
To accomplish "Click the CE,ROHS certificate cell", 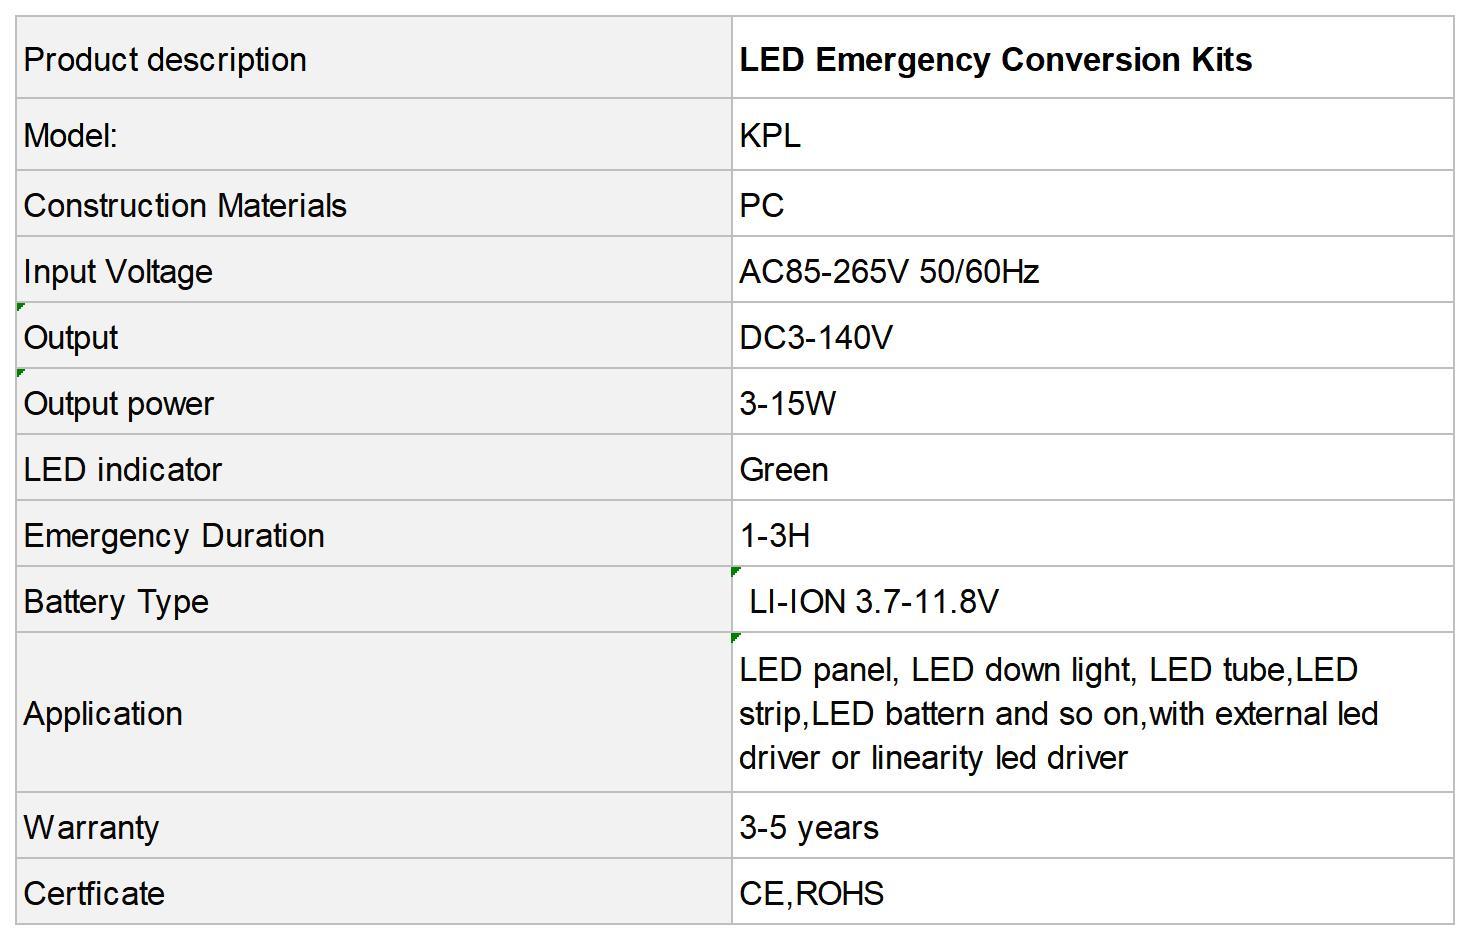I will (1092, 892).
